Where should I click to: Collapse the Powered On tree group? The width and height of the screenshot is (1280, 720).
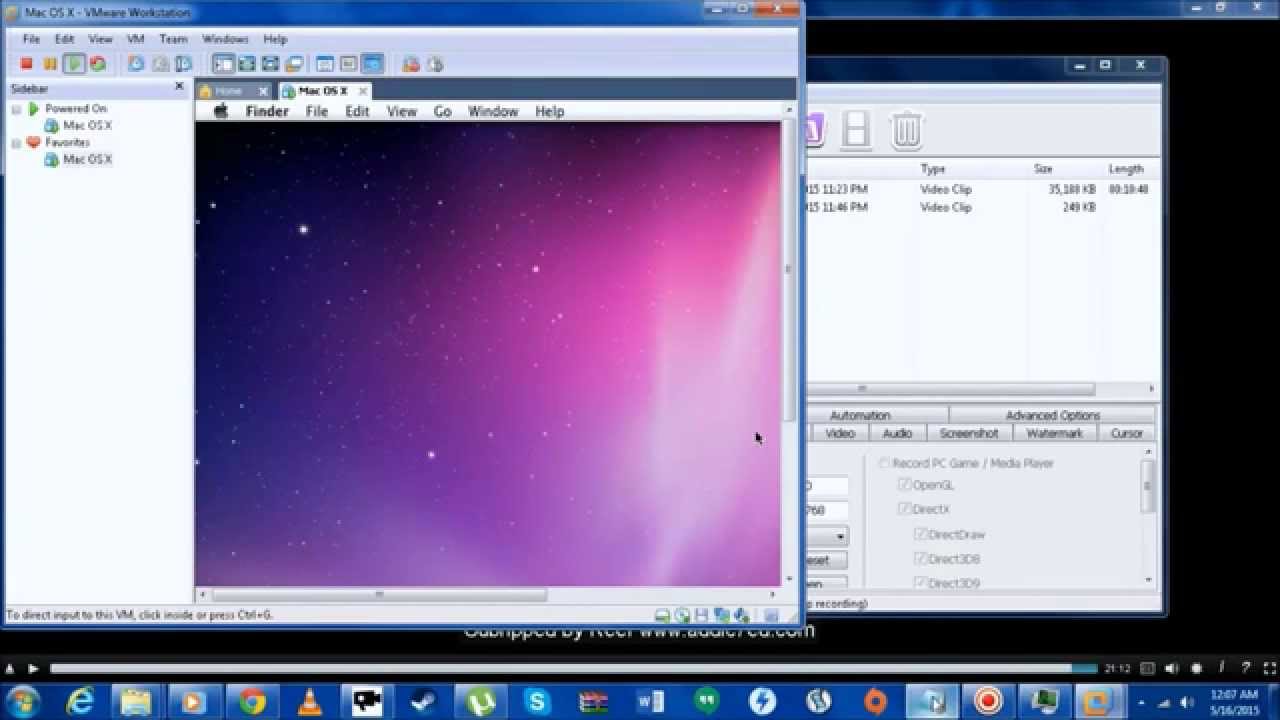click(16, 108)
